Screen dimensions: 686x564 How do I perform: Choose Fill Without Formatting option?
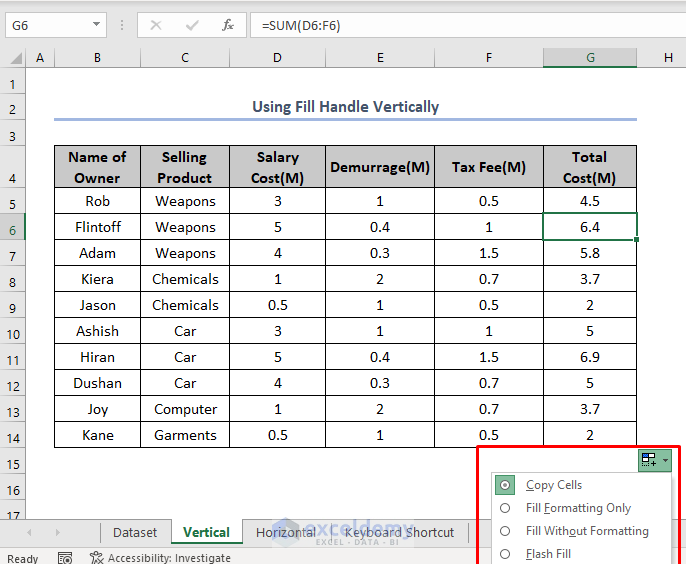[x=587, y=531]
